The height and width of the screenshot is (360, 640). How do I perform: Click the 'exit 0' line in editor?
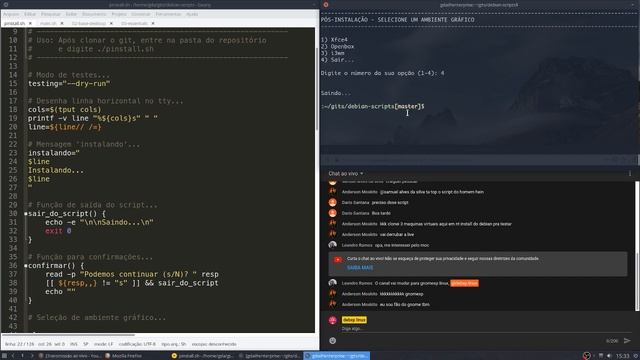click(x=58, y=231)
